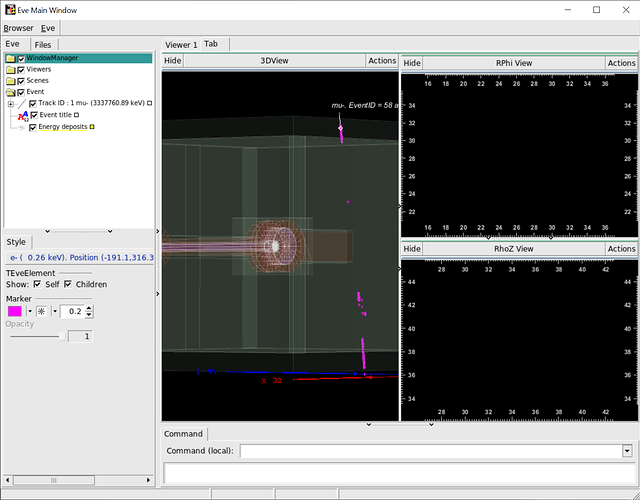This screenshot has height=500, width=640.
Task: Open the marker style dropdown arrow
Action: [55, 311]
